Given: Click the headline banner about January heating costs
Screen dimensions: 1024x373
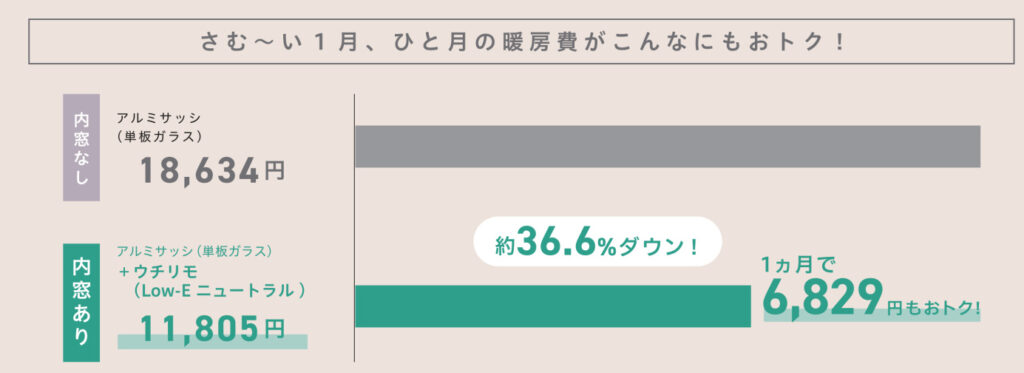Looking at the screenshot, I should (520, 41).
